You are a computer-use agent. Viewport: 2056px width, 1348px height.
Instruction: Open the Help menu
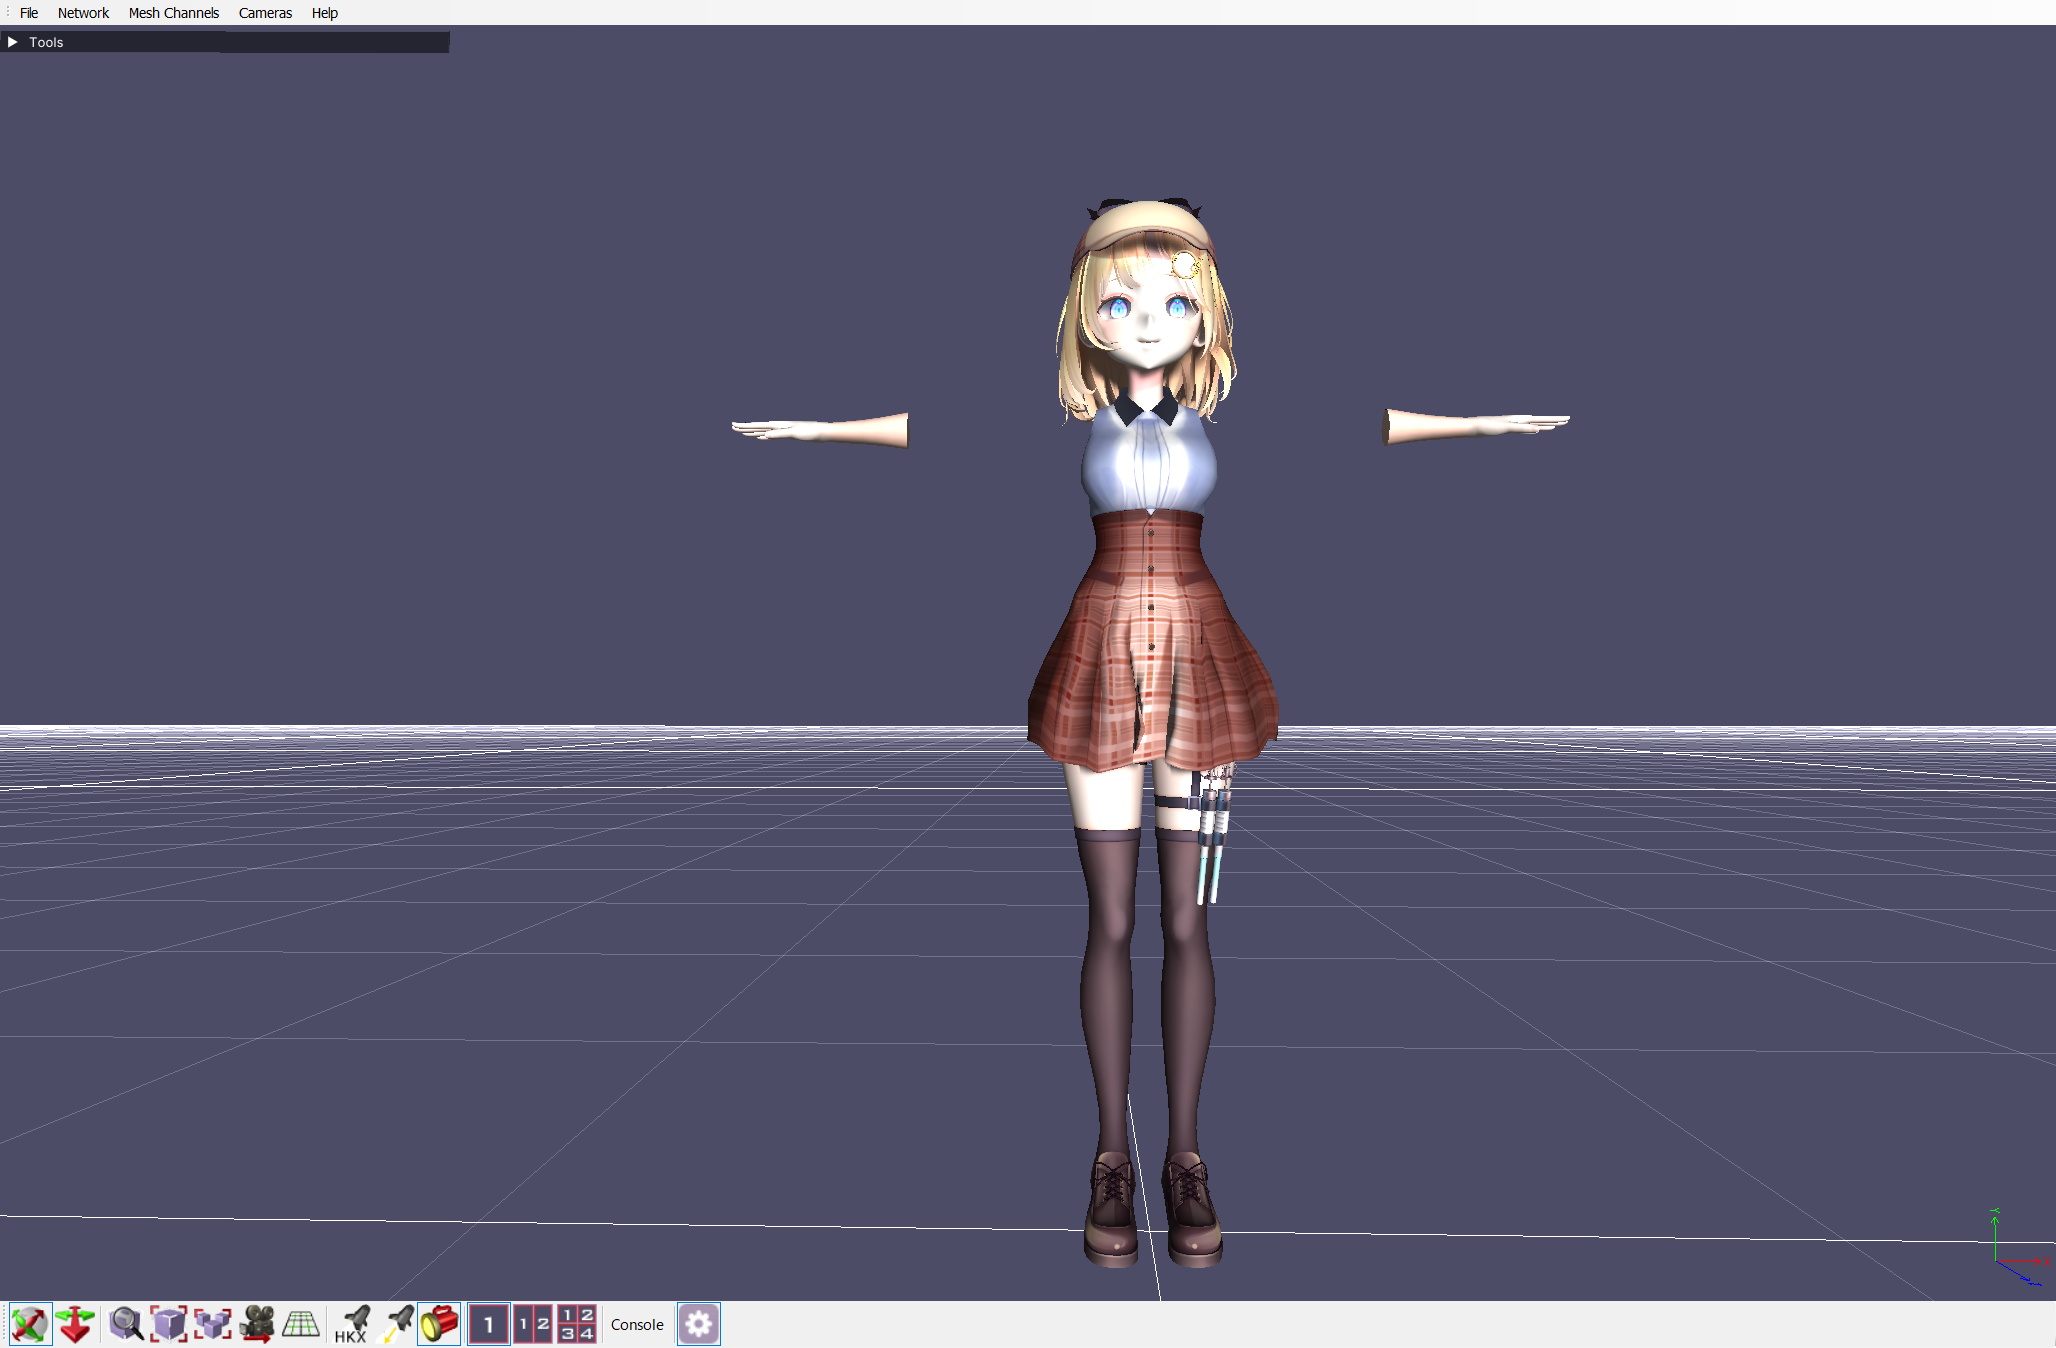coord(325,13)
